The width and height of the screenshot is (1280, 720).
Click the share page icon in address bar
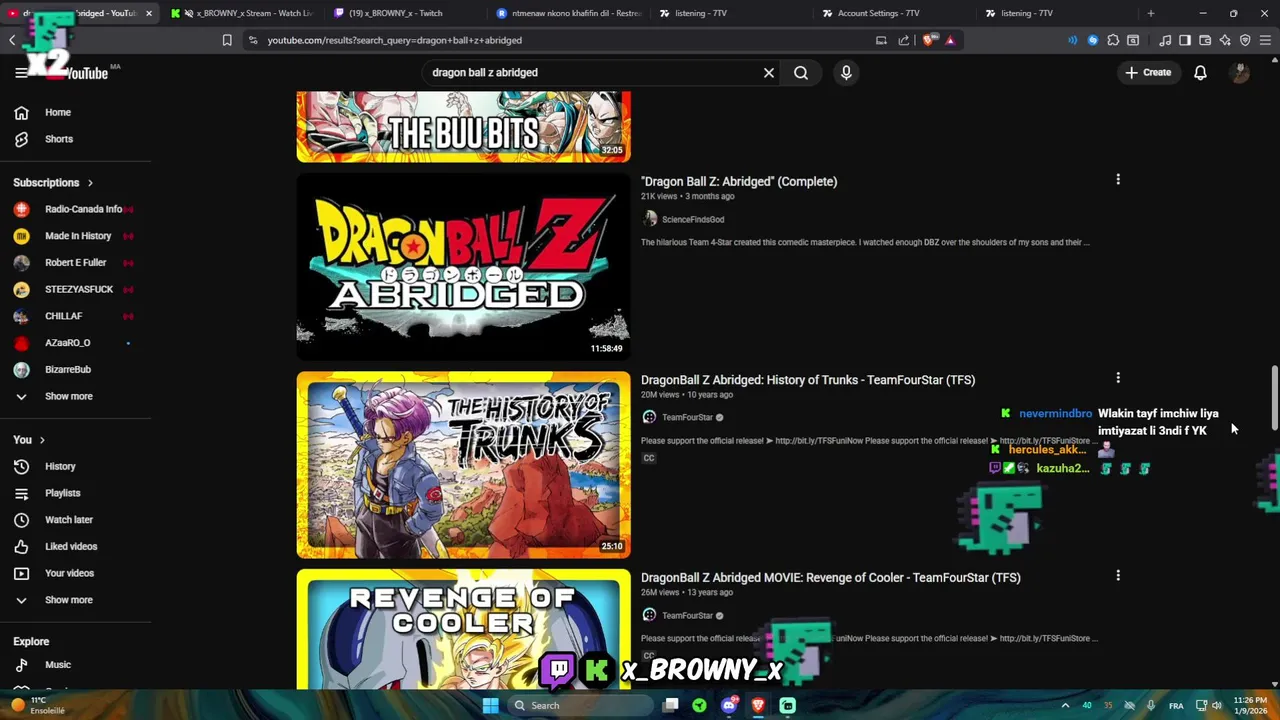pyautogui.click(x=904, y=40)
